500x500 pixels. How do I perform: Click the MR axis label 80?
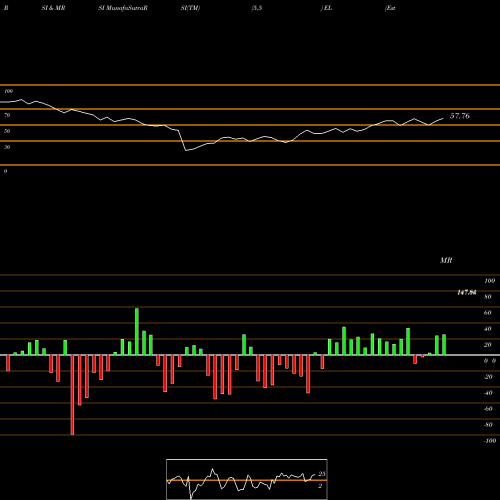(x=488, y=297)
